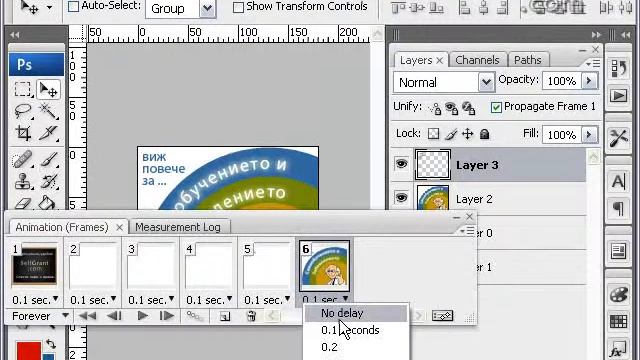The image size is (640, 360).
Task: Open the Swatches grid icon in dock
Action: coord(619,322)
